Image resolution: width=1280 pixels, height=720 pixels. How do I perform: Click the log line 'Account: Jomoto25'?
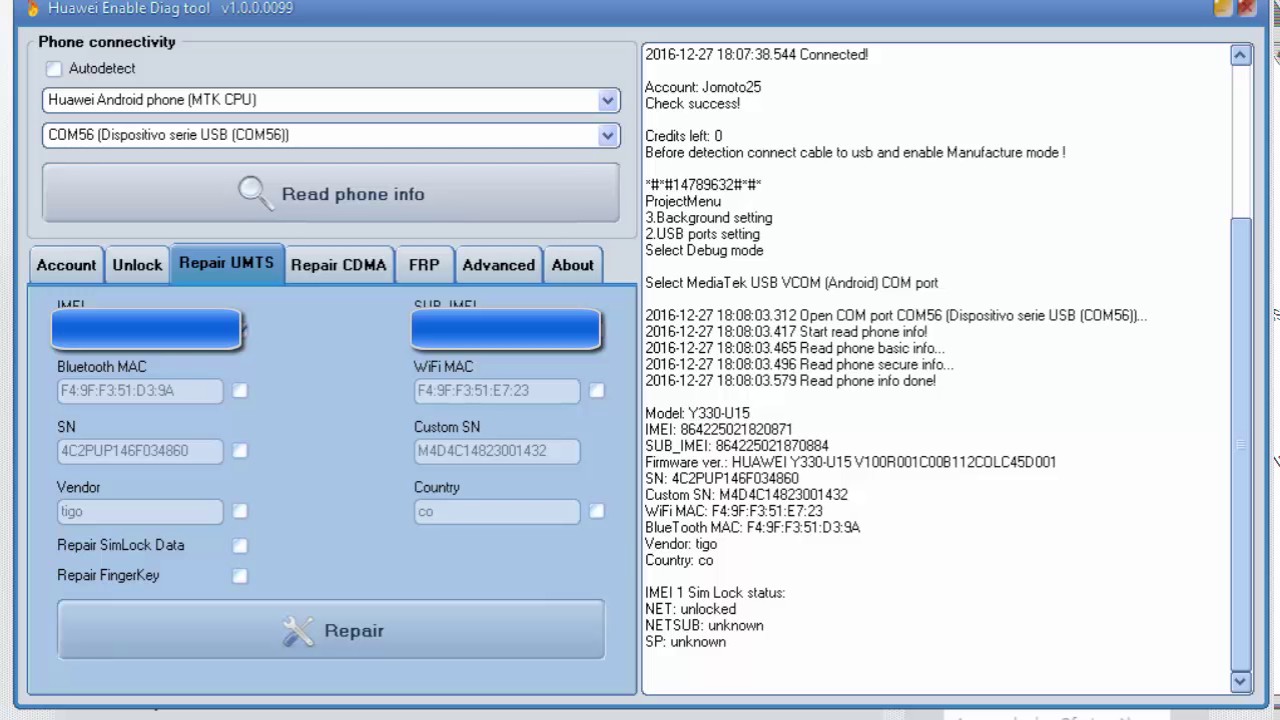click(703, 87)
